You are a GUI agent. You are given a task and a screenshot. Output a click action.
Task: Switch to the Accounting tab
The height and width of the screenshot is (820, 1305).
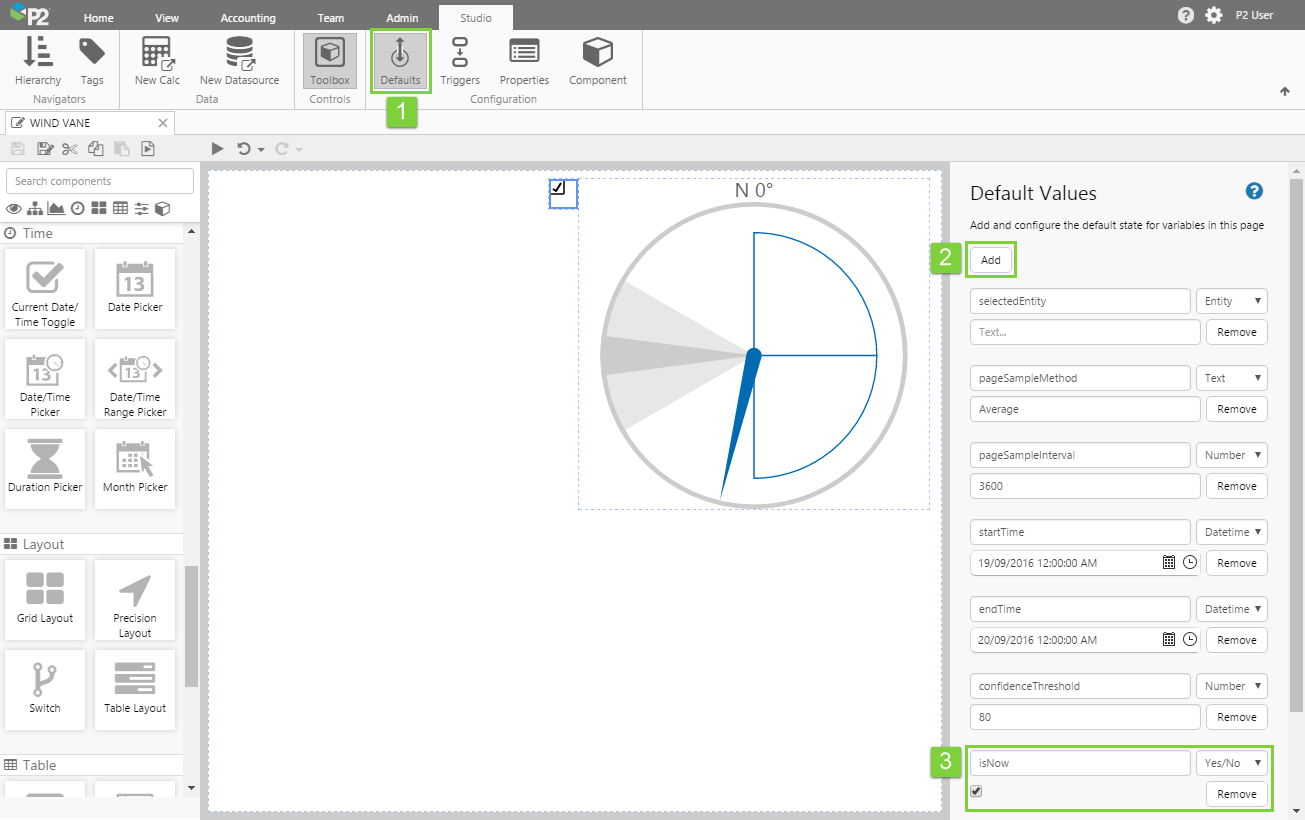(x=248, y=18)
